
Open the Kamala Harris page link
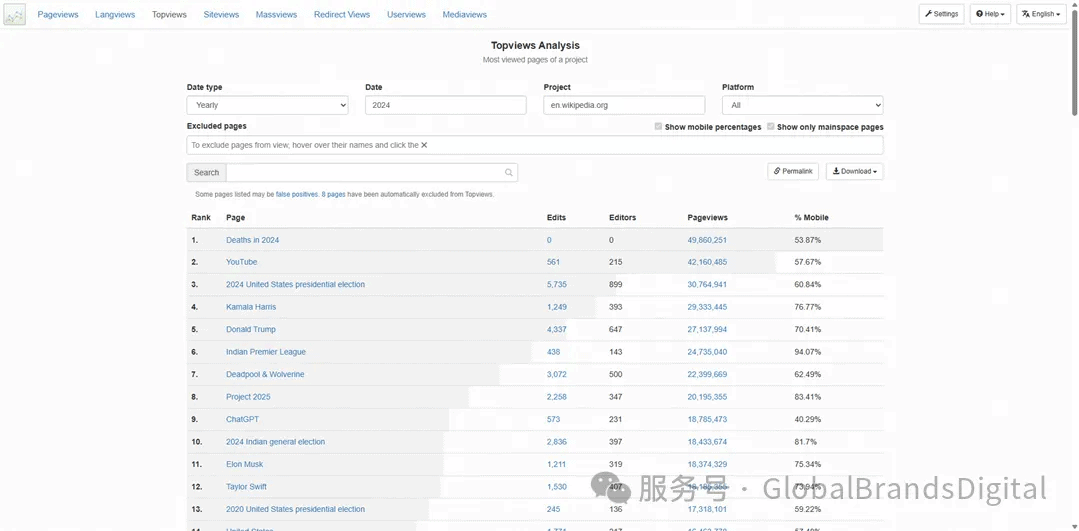(x=251, y=307)
